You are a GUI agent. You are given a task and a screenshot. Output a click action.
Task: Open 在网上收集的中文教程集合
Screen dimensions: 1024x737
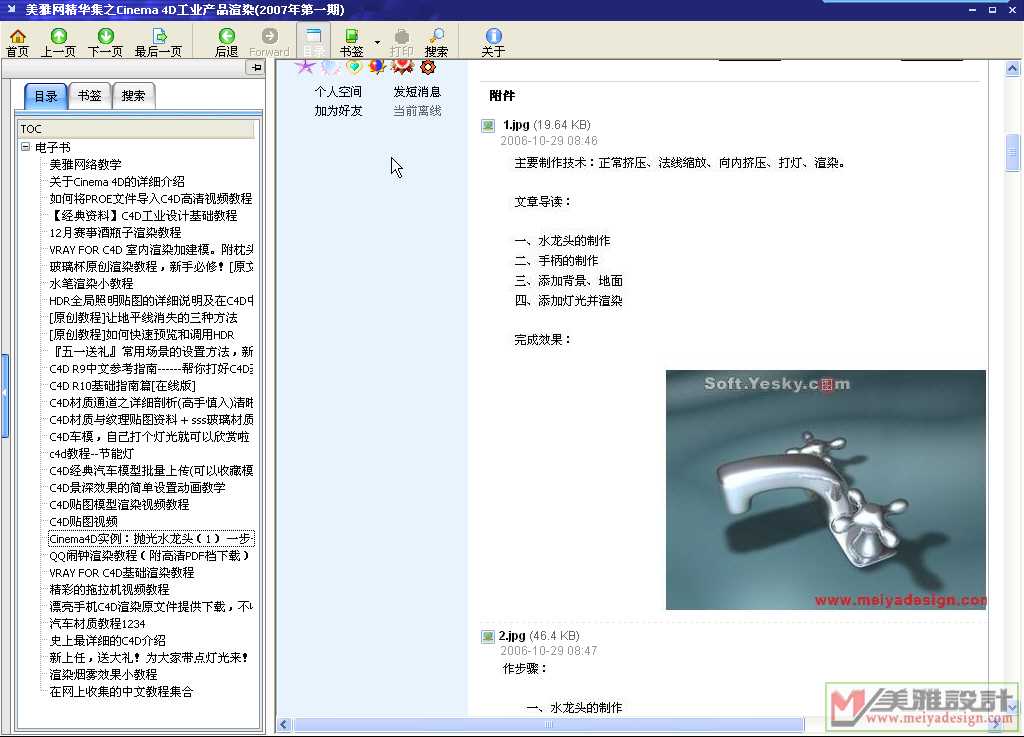[x=121, y=691]
